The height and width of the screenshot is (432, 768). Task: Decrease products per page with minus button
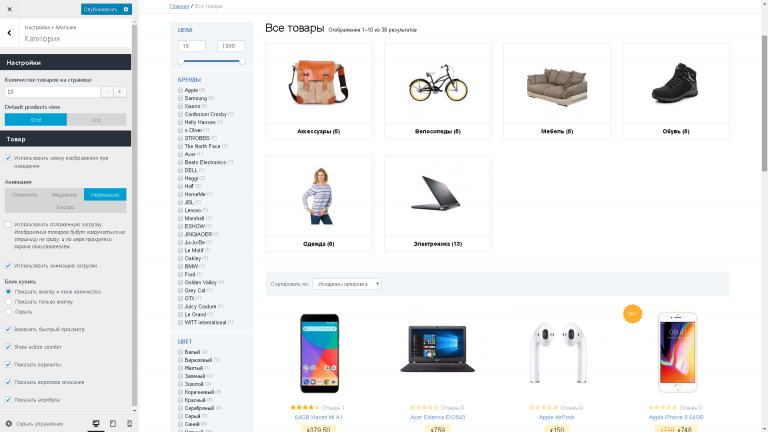point(107,92)
